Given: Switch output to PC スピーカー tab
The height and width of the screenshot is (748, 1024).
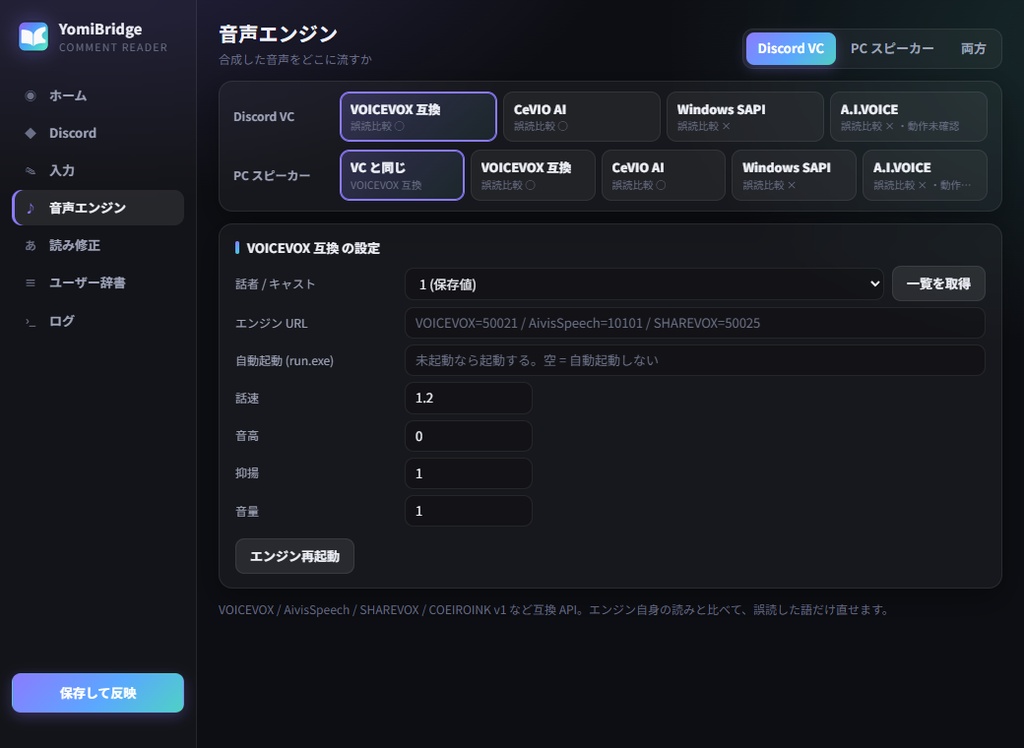Looking at the screenshot, I should click(891, 48).
